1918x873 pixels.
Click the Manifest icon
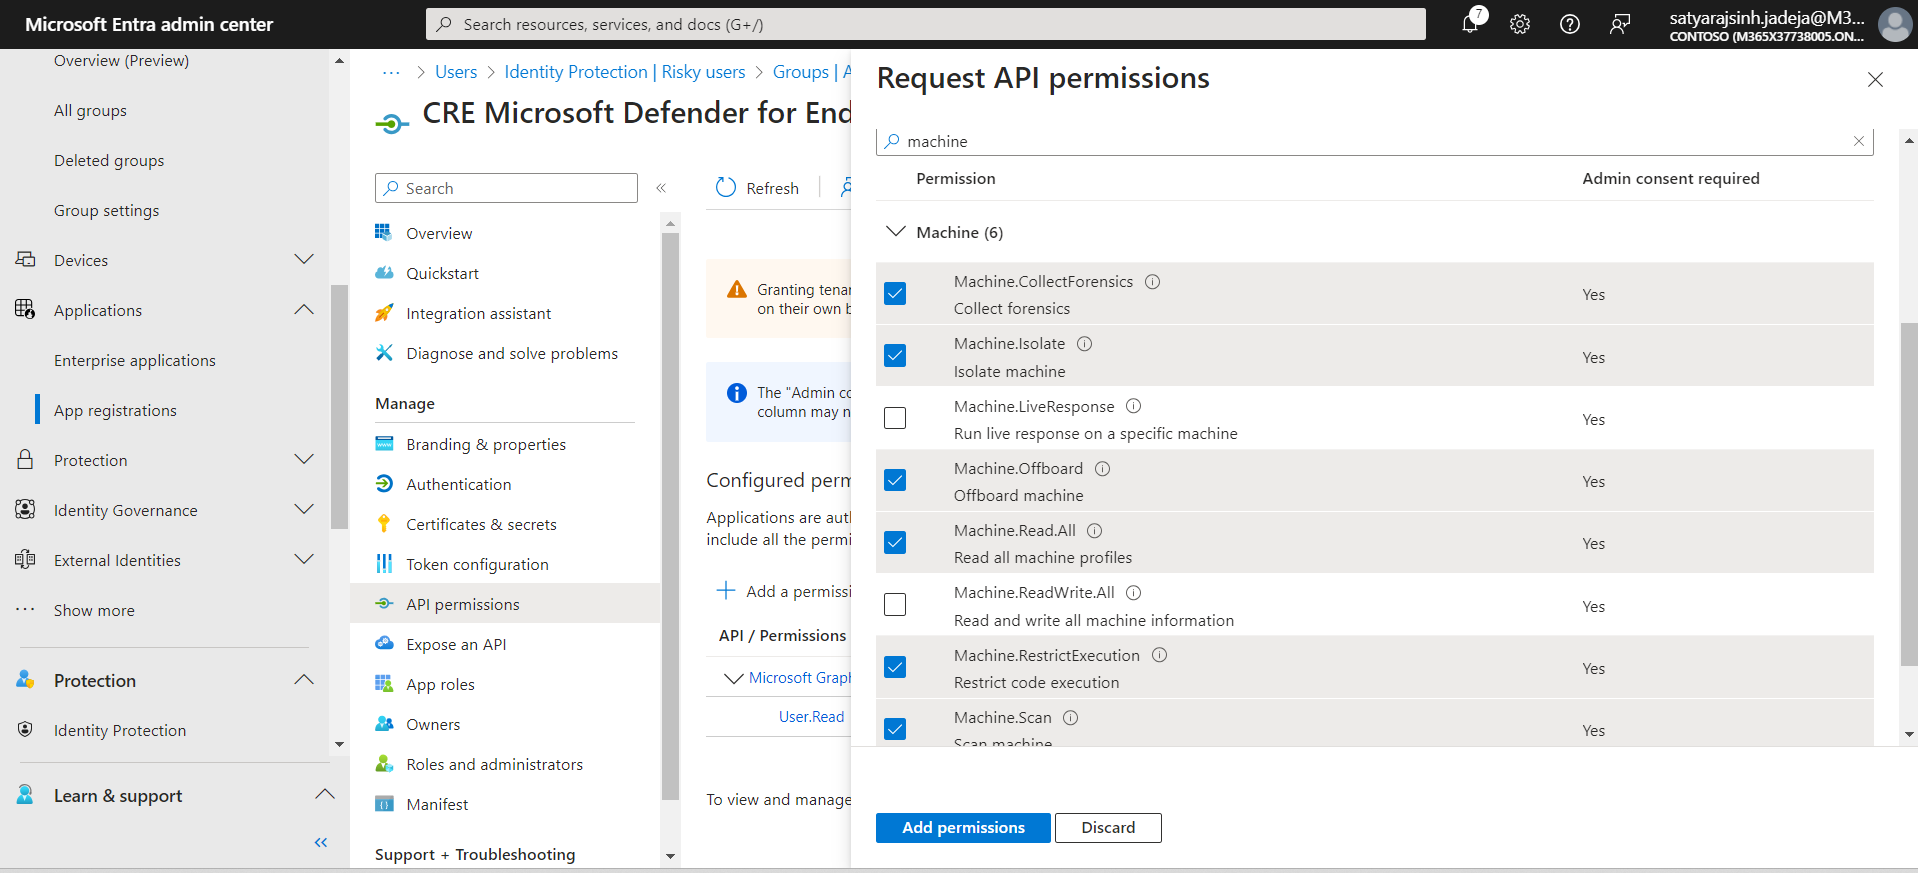point(384,804)
